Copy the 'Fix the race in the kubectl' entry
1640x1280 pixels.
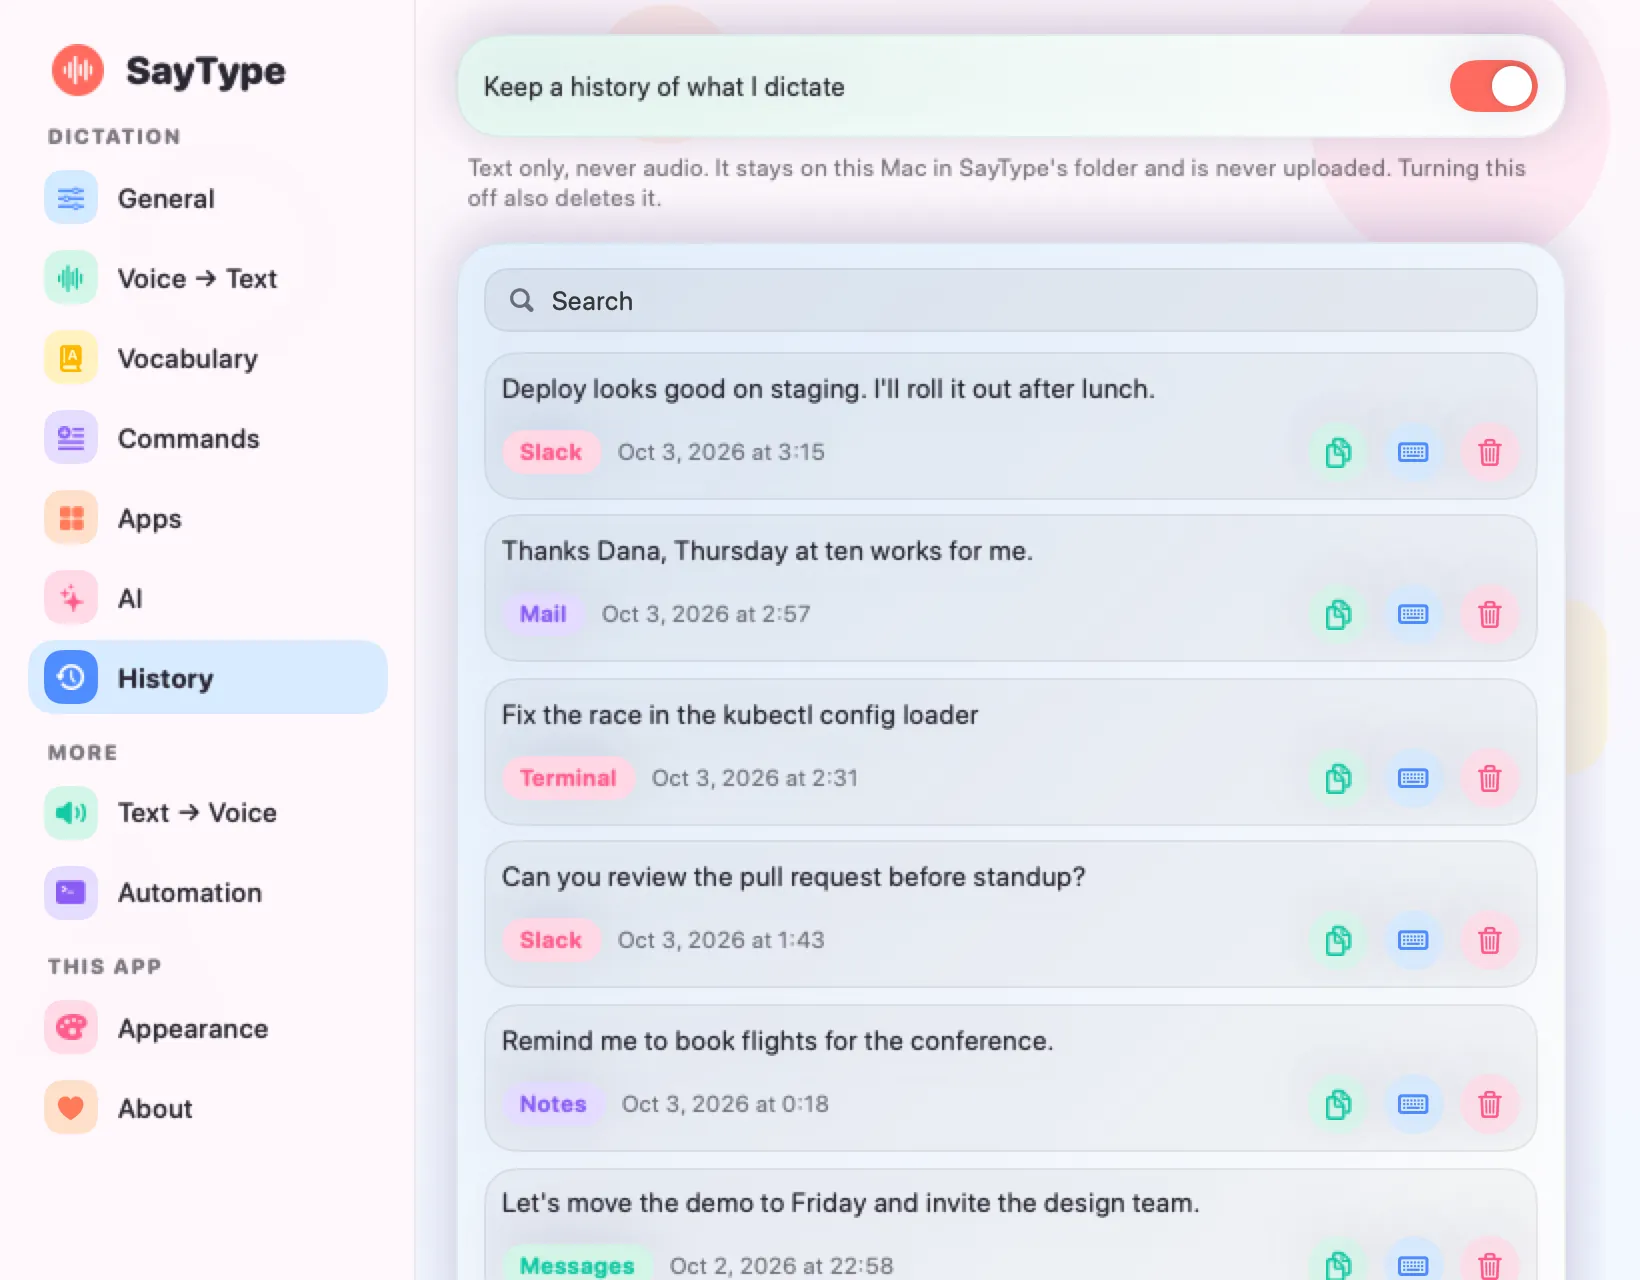[1338, 778]
